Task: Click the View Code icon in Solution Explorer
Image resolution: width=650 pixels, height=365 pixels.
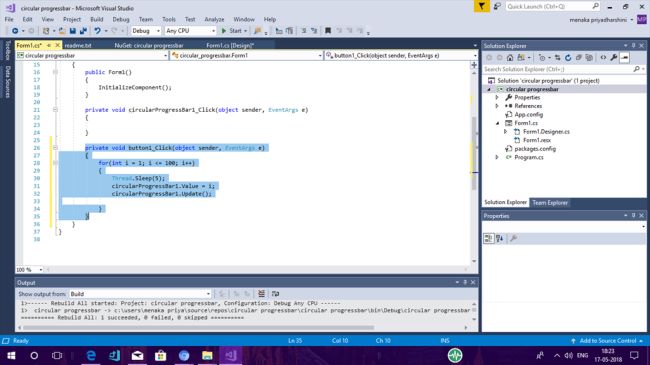Action: pyautogui.click(x=603, y=58)
